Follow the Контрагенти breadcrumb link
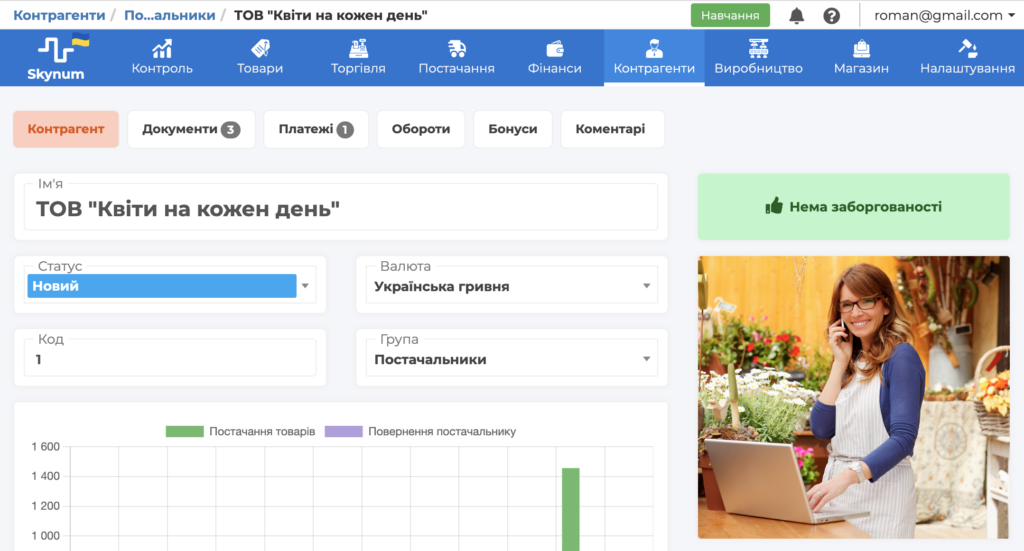 pos(59,15)
